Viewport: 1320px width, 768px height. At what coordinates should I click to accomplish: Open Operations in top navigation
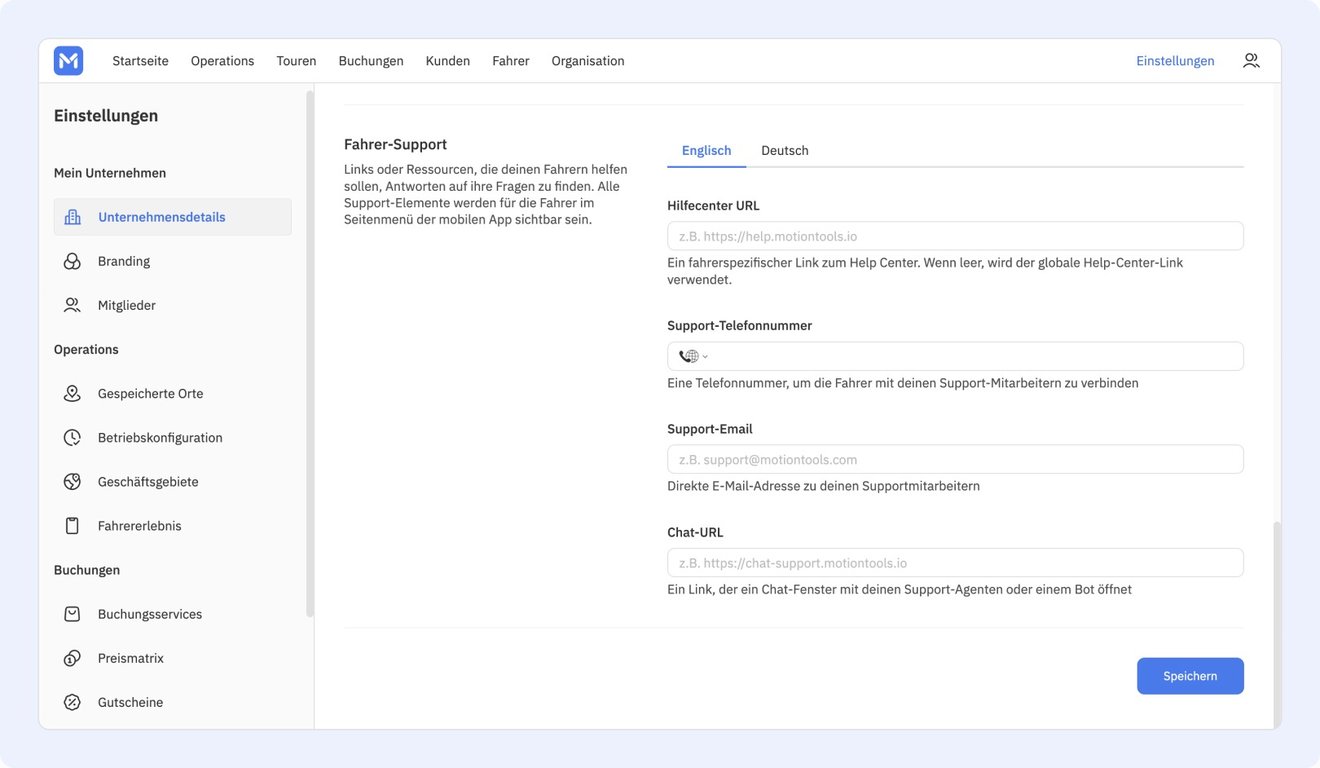tap(222, 61)
